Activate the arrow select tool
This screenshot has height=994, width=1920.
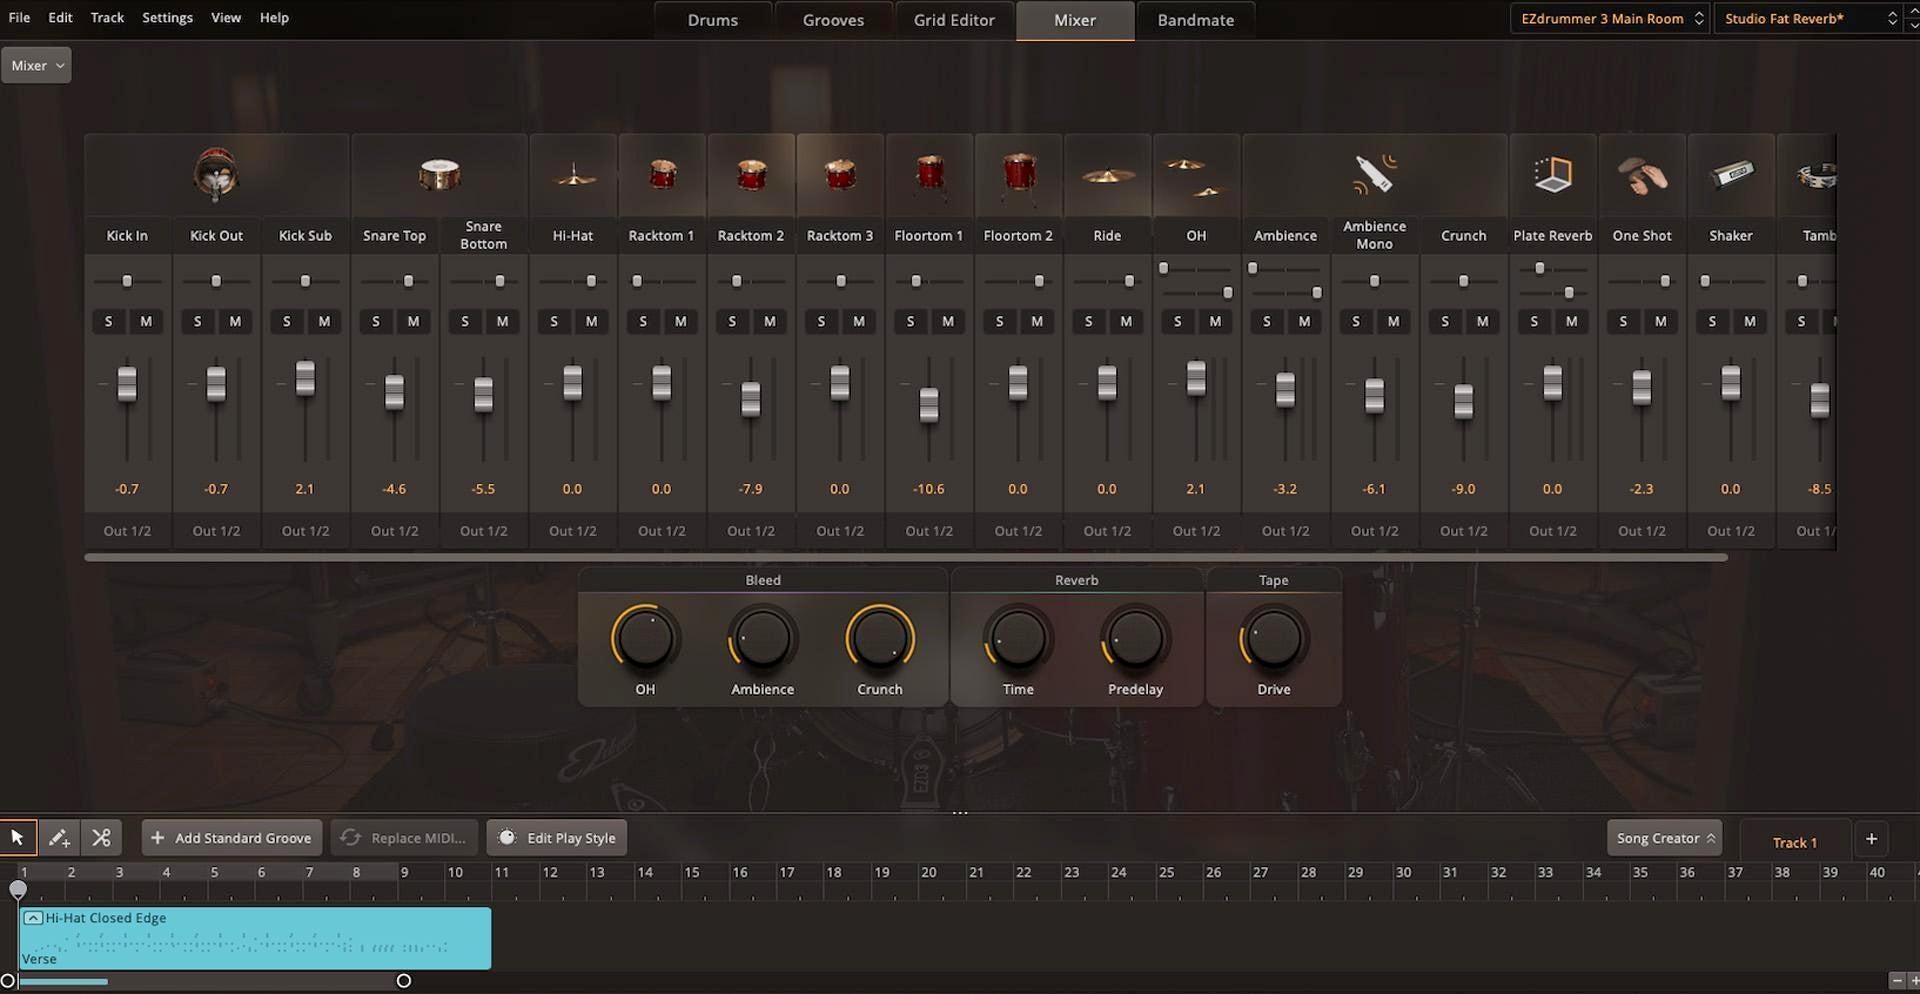click(18, 838)
